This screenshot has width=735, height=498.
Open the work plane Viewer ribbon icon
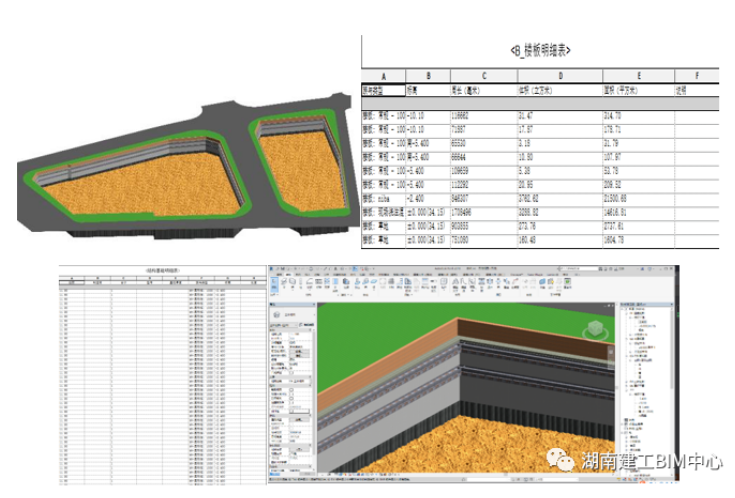568,284
